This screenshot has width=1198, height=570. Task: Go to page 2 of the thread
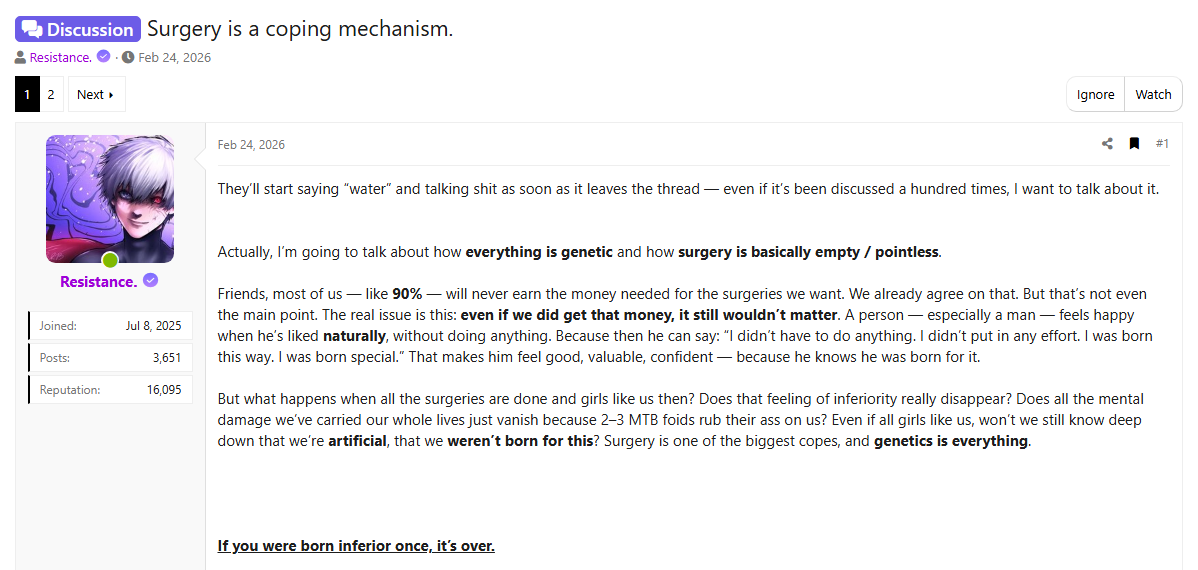(x=51, y=94)
